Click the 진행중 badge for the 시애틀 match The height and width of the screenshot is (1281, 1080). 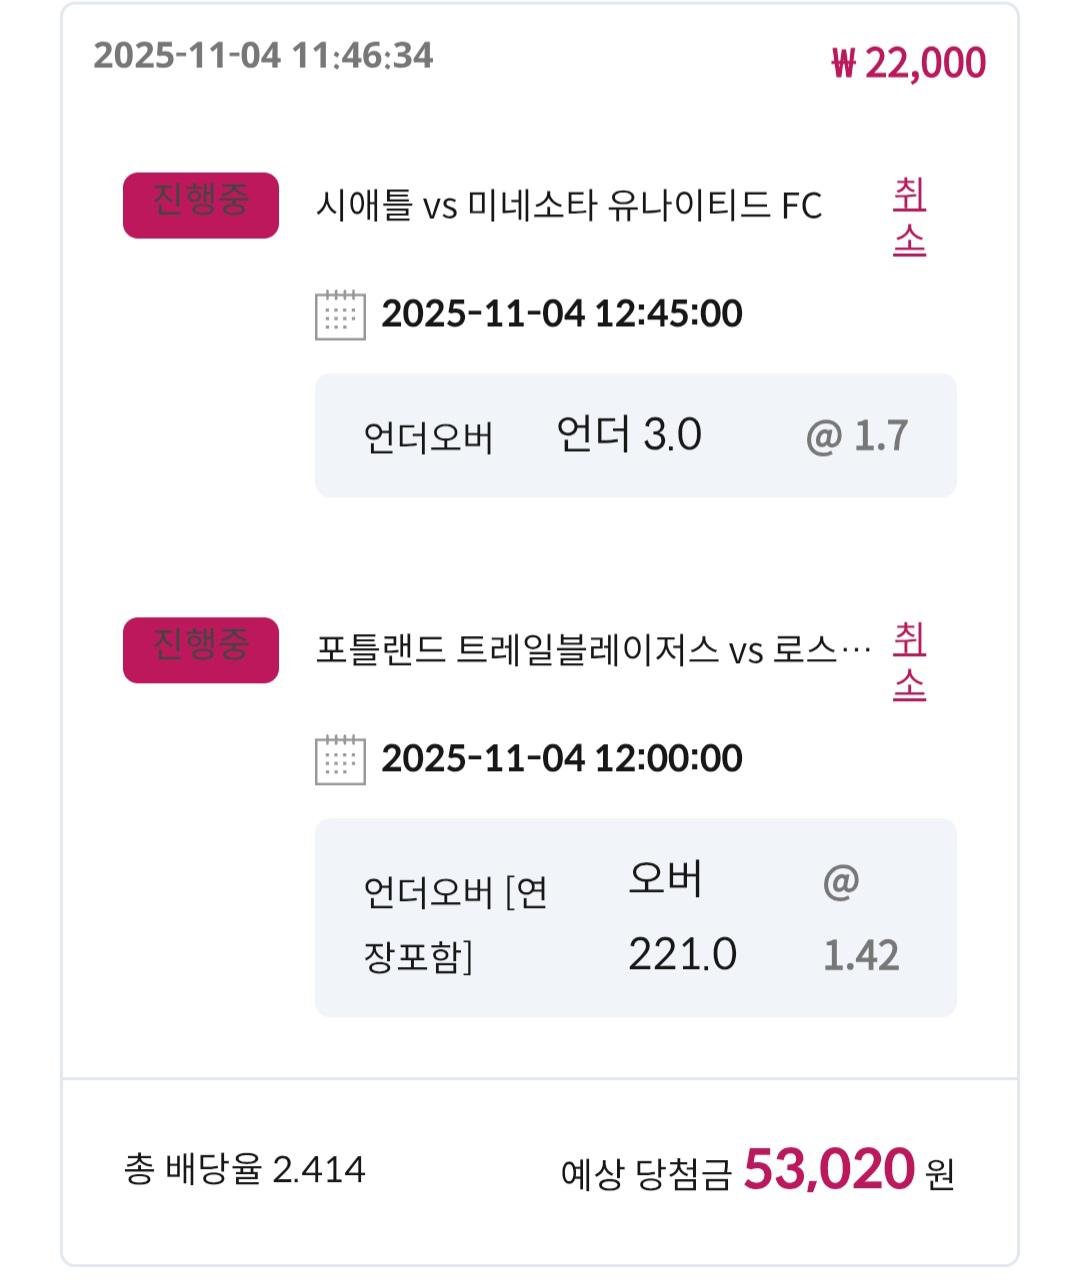coord(201,205)
